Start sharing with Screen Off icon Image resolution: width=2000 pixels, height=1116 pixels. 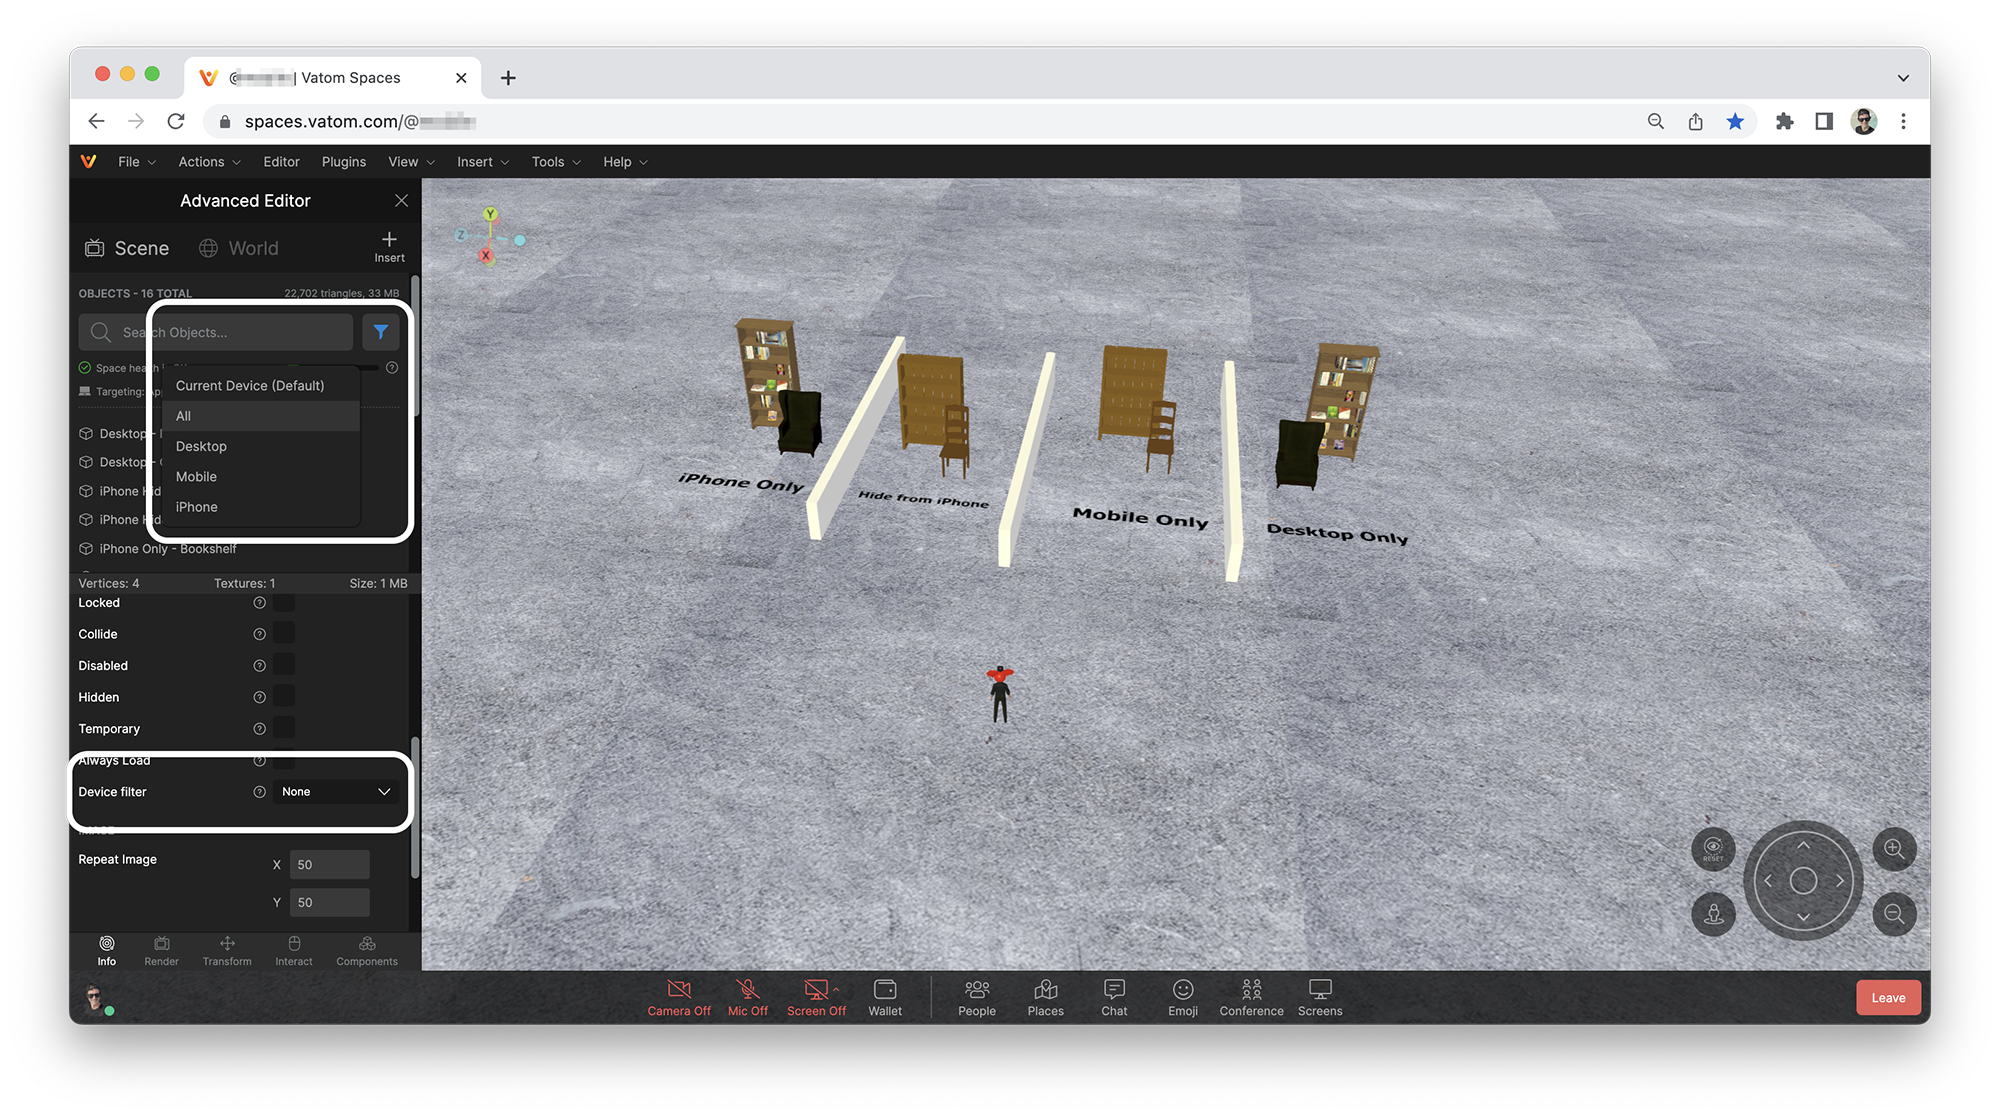point(816,989)
